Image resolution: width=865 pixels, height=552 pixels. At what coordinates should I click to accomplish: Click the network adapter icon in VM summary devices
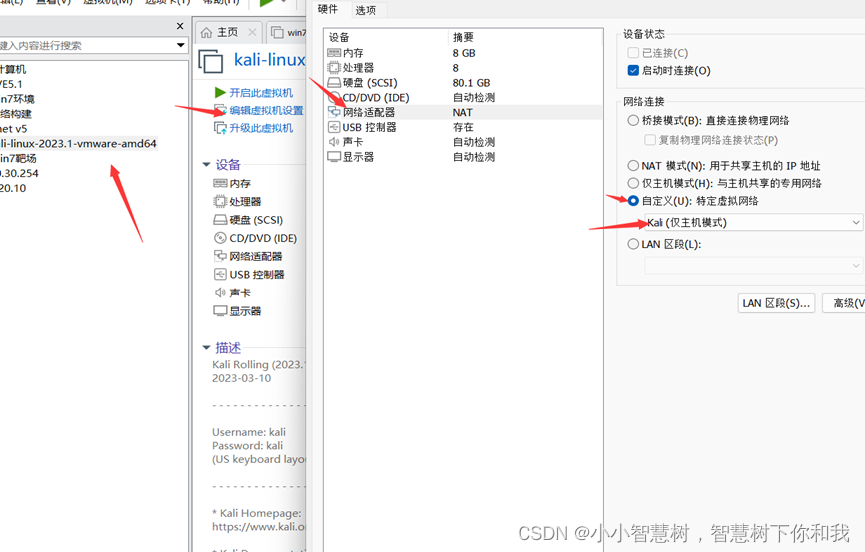pos(220,256)
